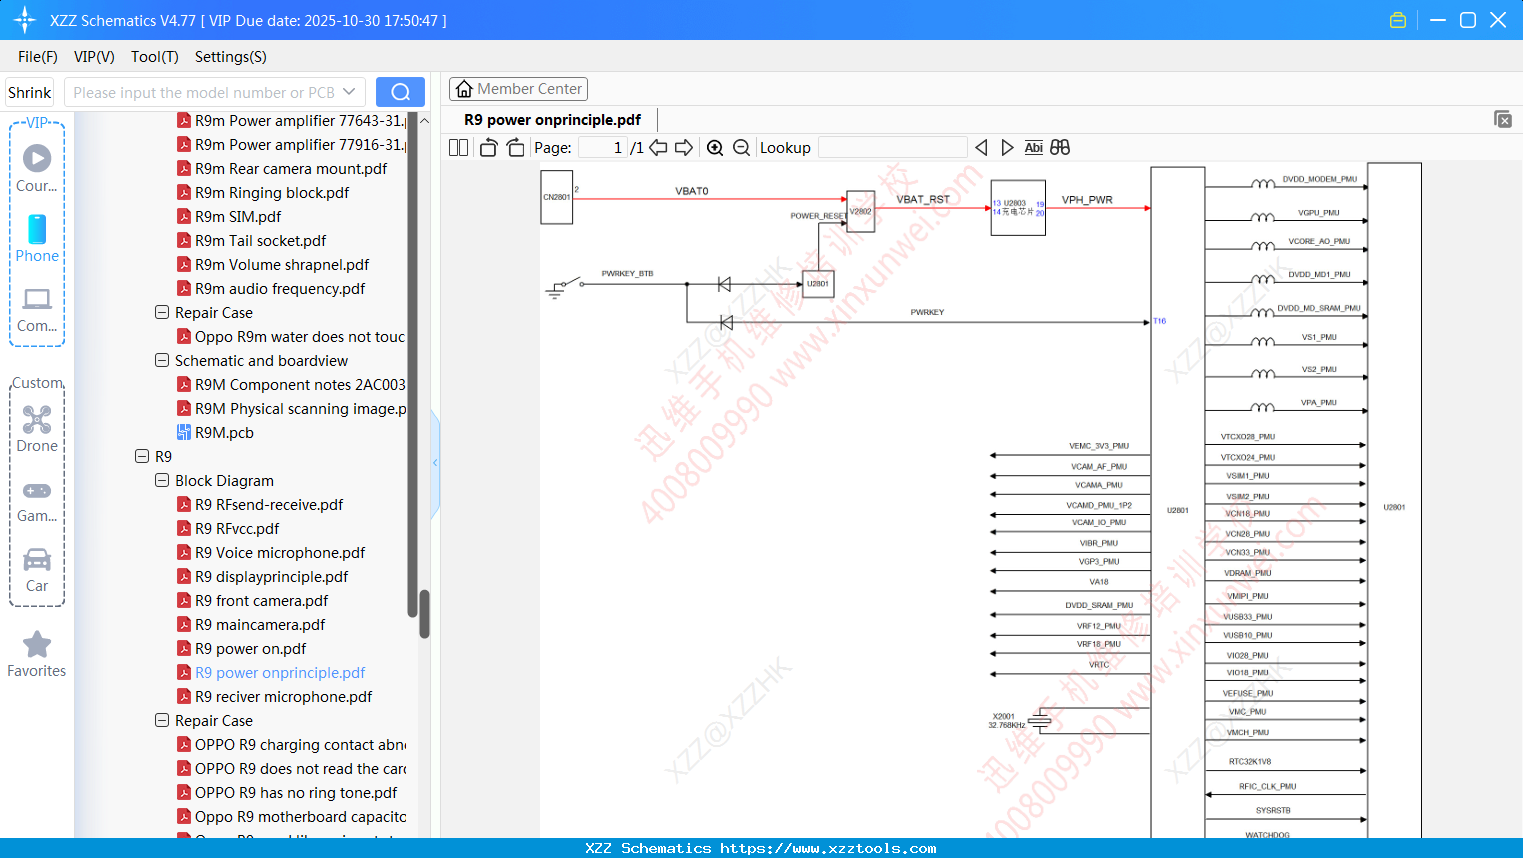Click the Lookup text field
1523x858 pixels.
click(893, 148)
